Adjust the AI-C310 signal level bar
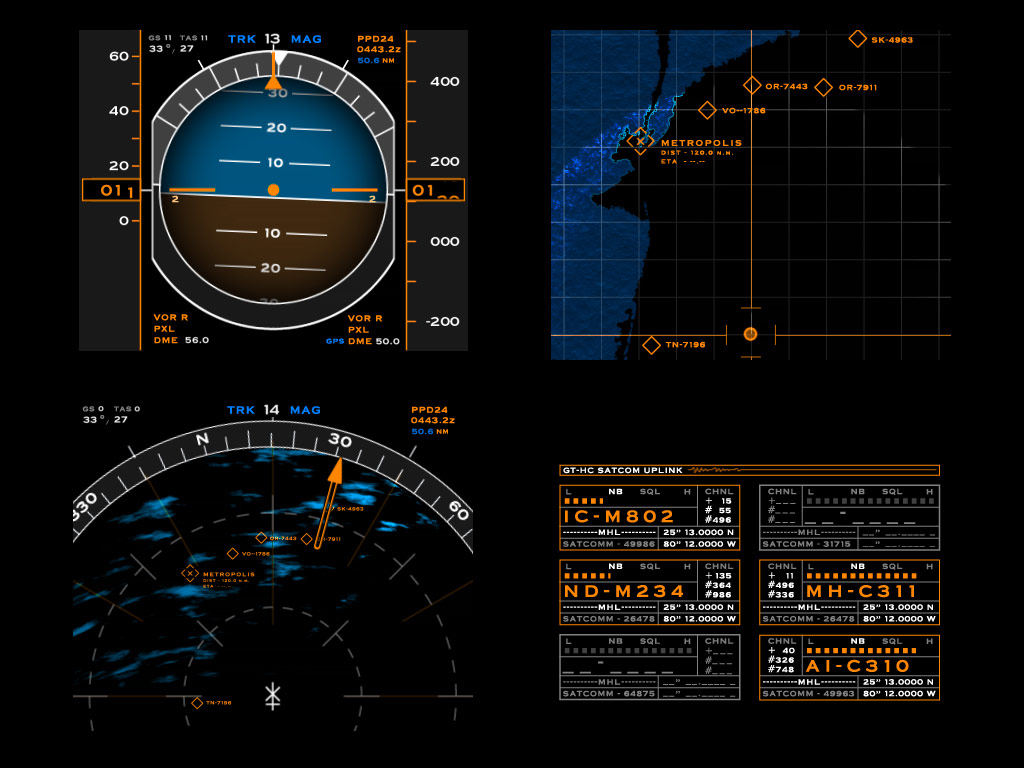Viewport: 1024px width, 768px height. click(x=861, y=651)
